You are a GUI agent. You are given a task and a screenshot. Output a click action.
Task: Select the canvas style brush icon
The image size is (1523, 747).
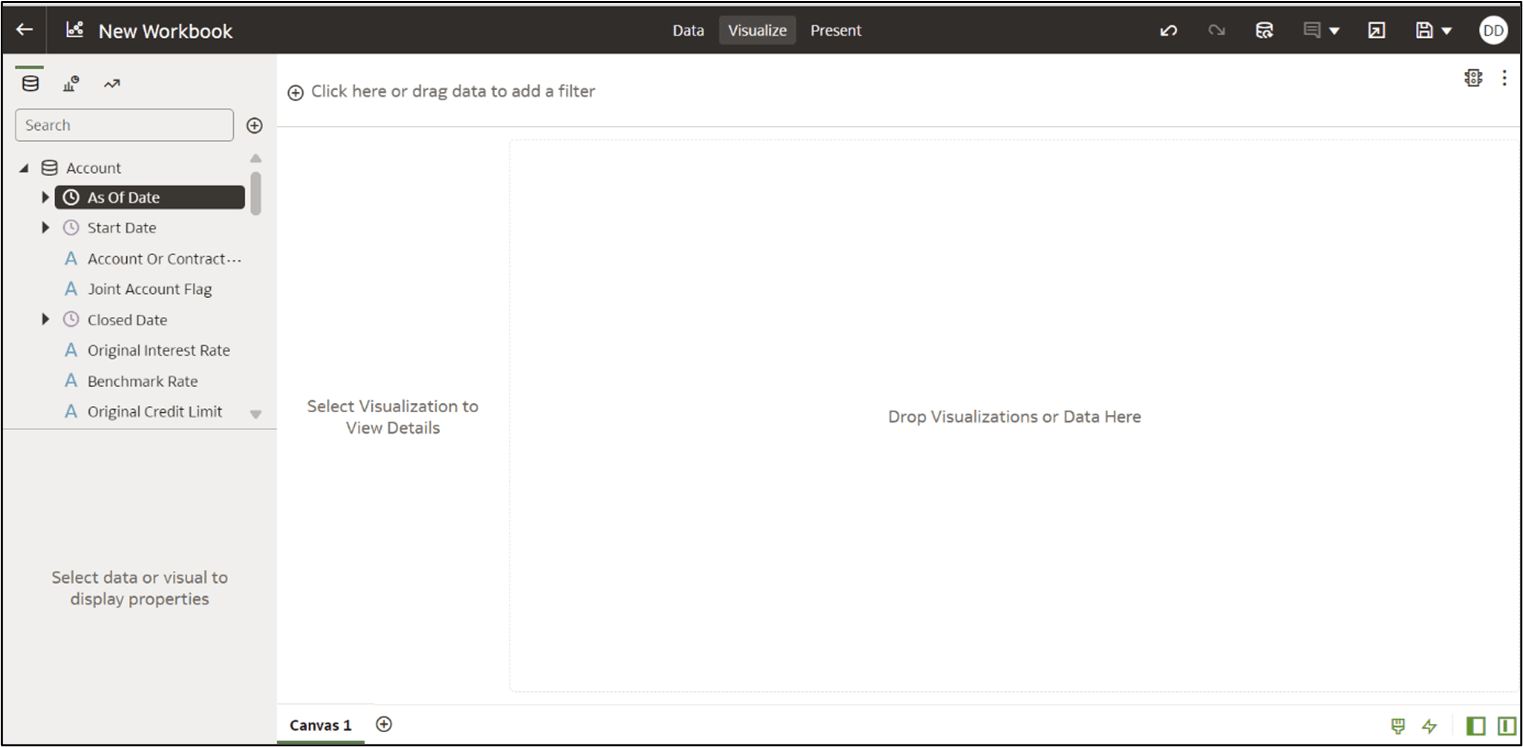(1396, 726)
